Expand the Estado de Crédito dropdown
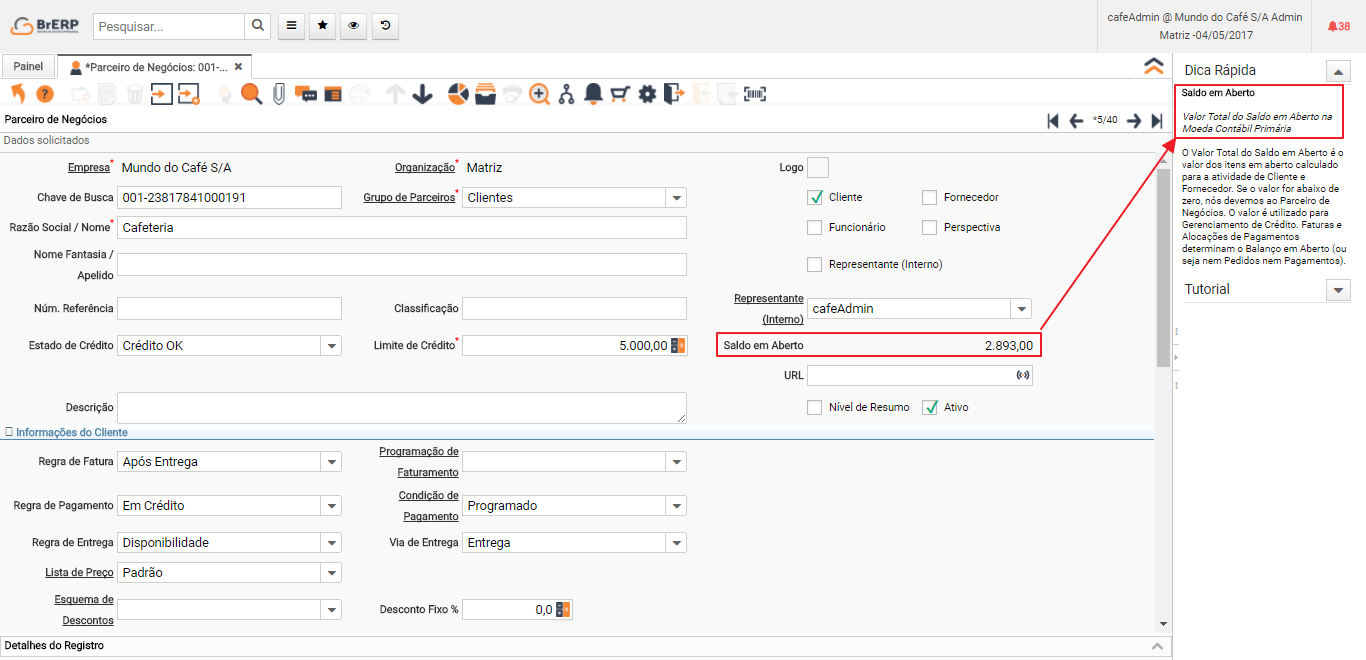1366x660 pixels. tap(331, 346)
